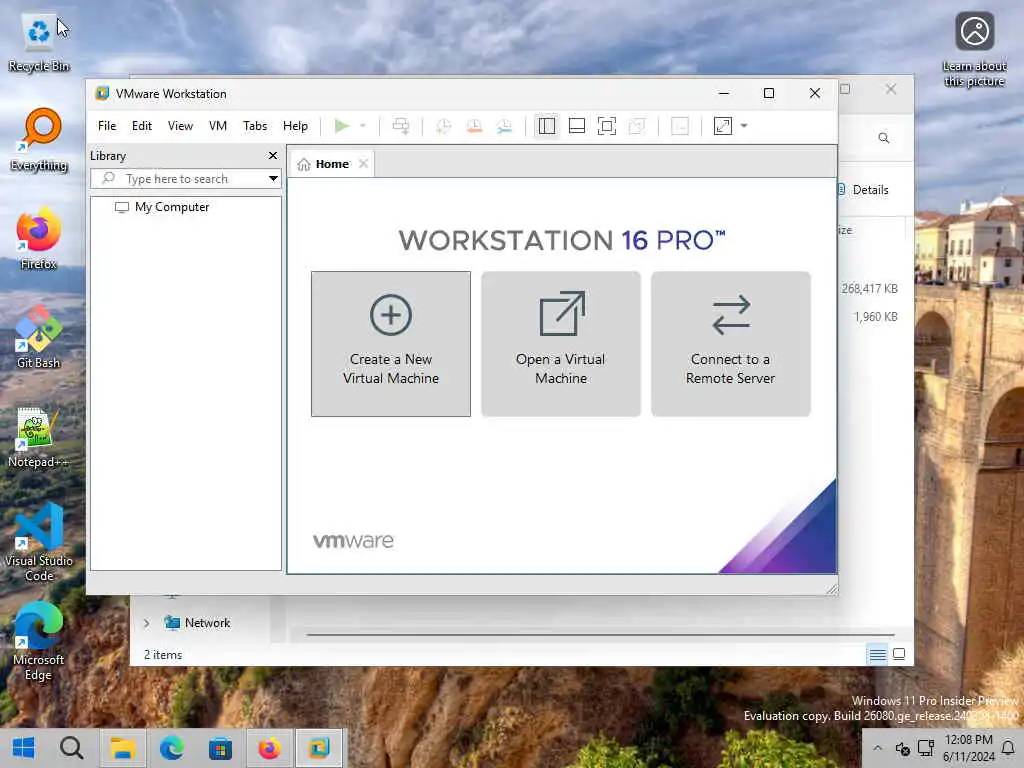
Task: Open the VM menu
Action: 218,126
